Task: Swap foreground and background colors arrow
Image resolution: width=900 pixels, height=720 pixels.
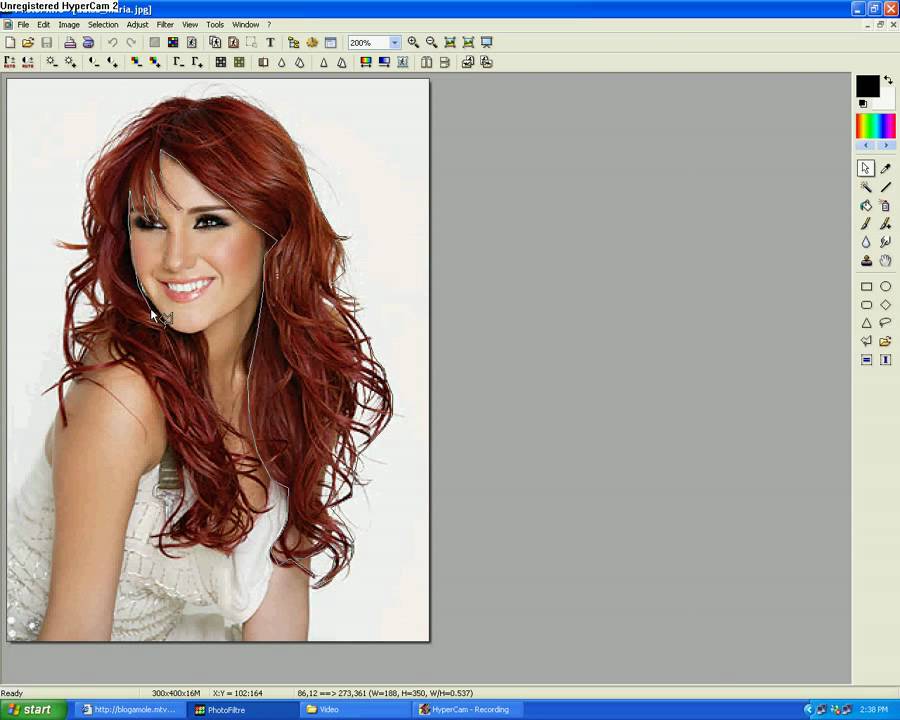Action: 889,80
